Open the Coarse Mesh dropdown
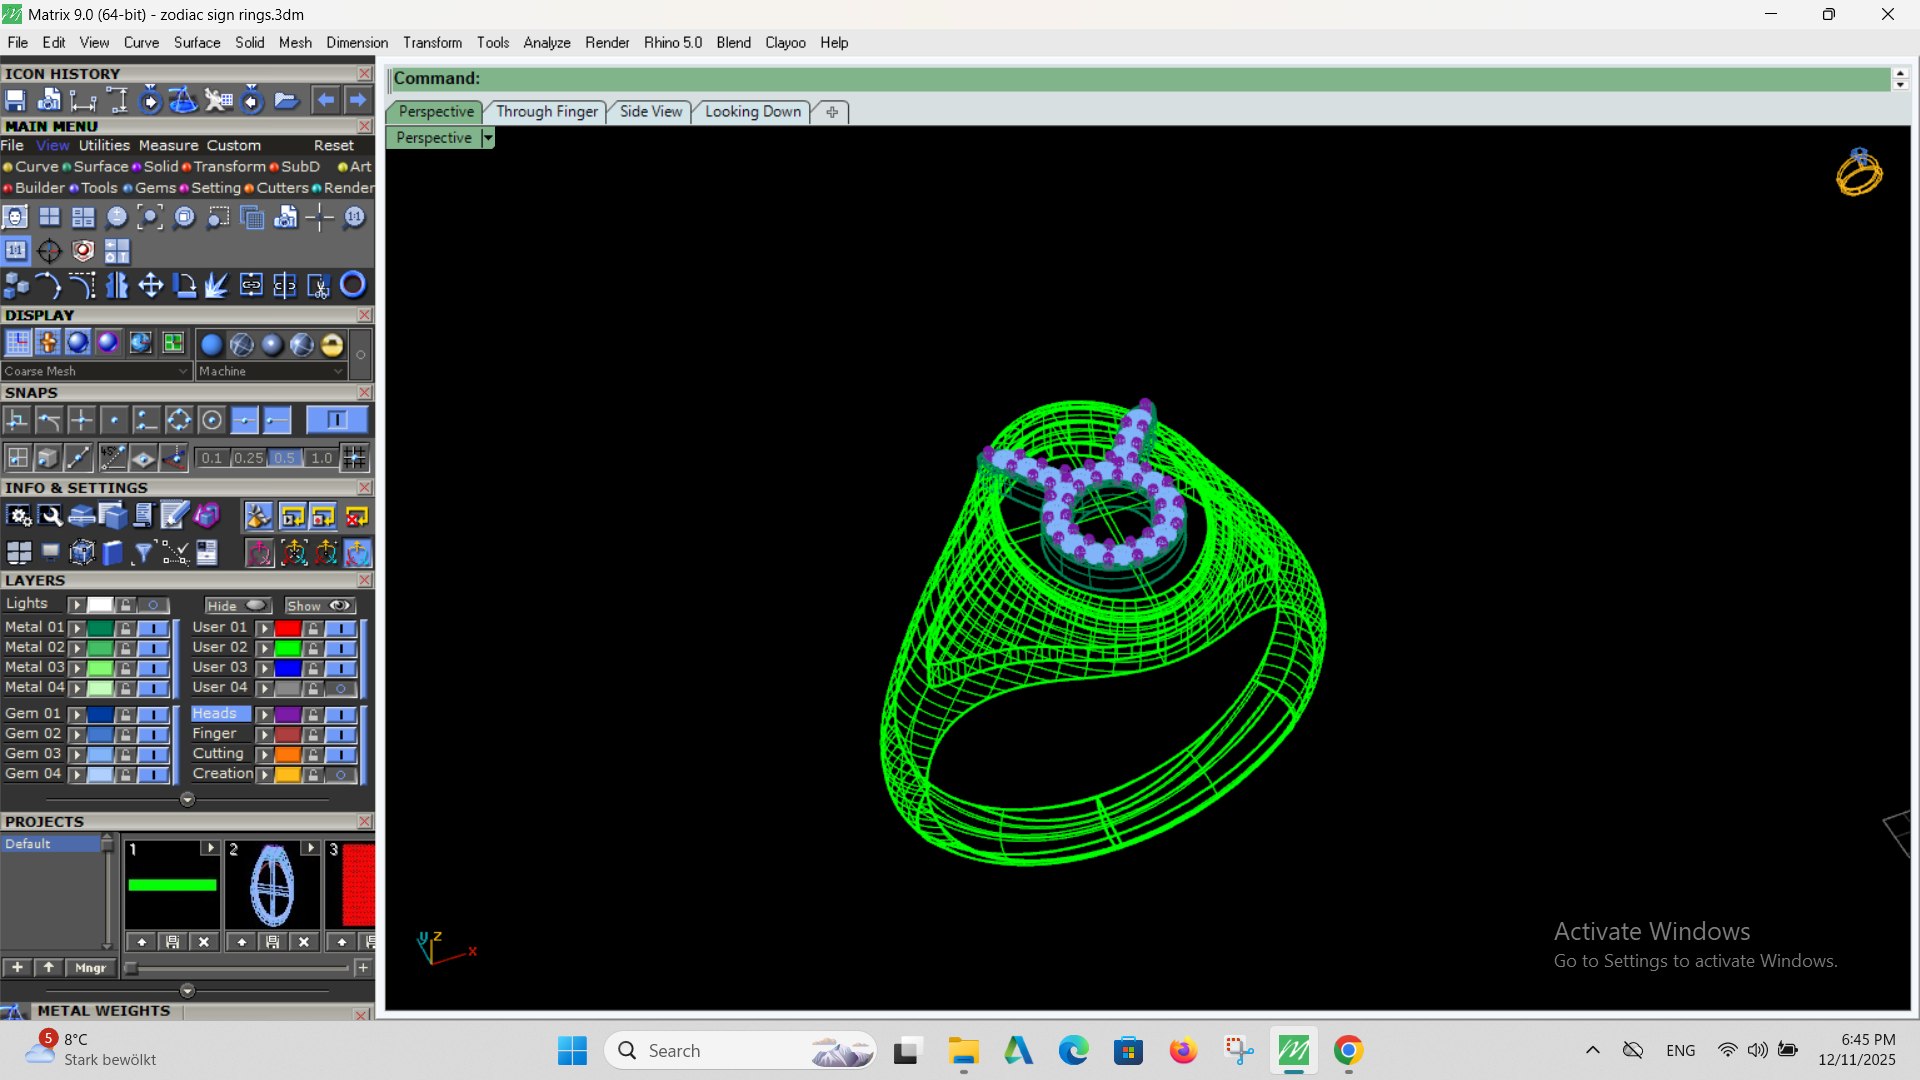1920x1080 pixels. point(96,371)
